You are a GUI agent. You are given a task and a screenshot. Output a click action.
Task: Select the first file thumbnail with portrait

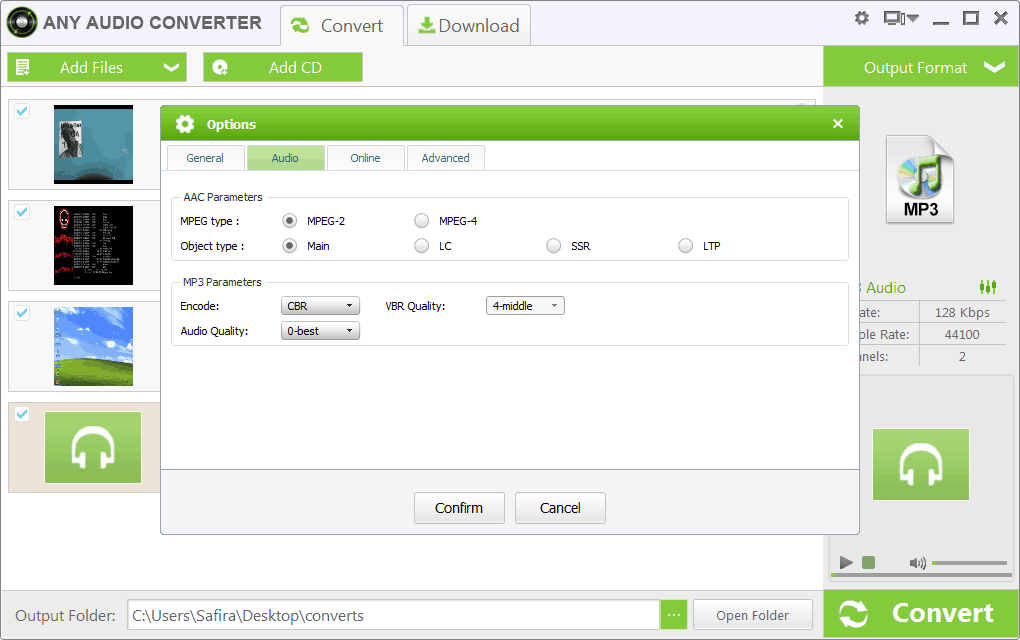coord(93,144)
